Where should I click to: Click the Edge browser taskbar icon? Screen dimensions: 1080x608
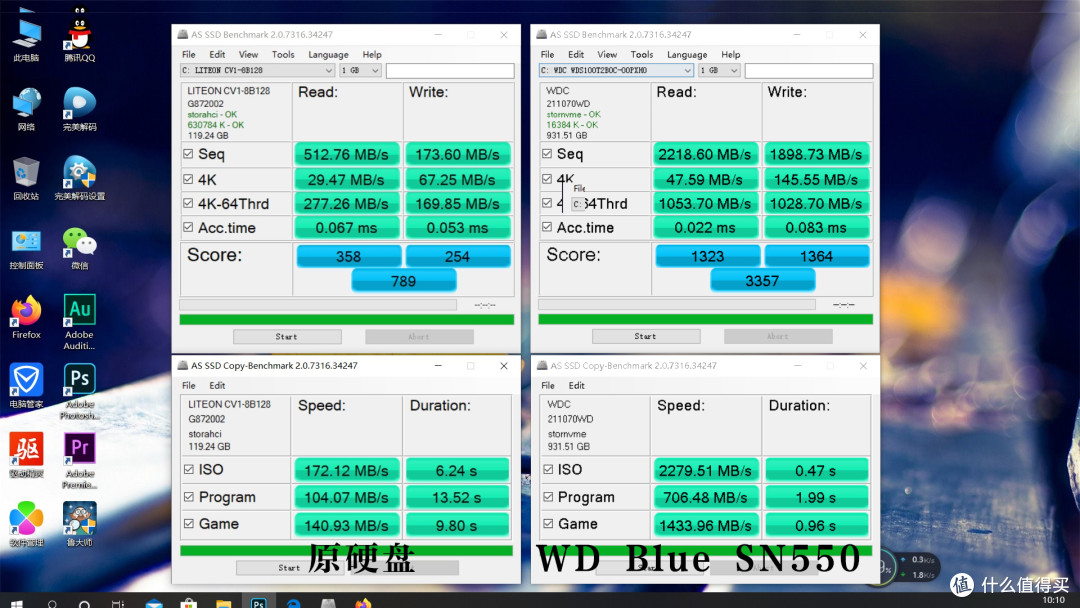[293, 603]
